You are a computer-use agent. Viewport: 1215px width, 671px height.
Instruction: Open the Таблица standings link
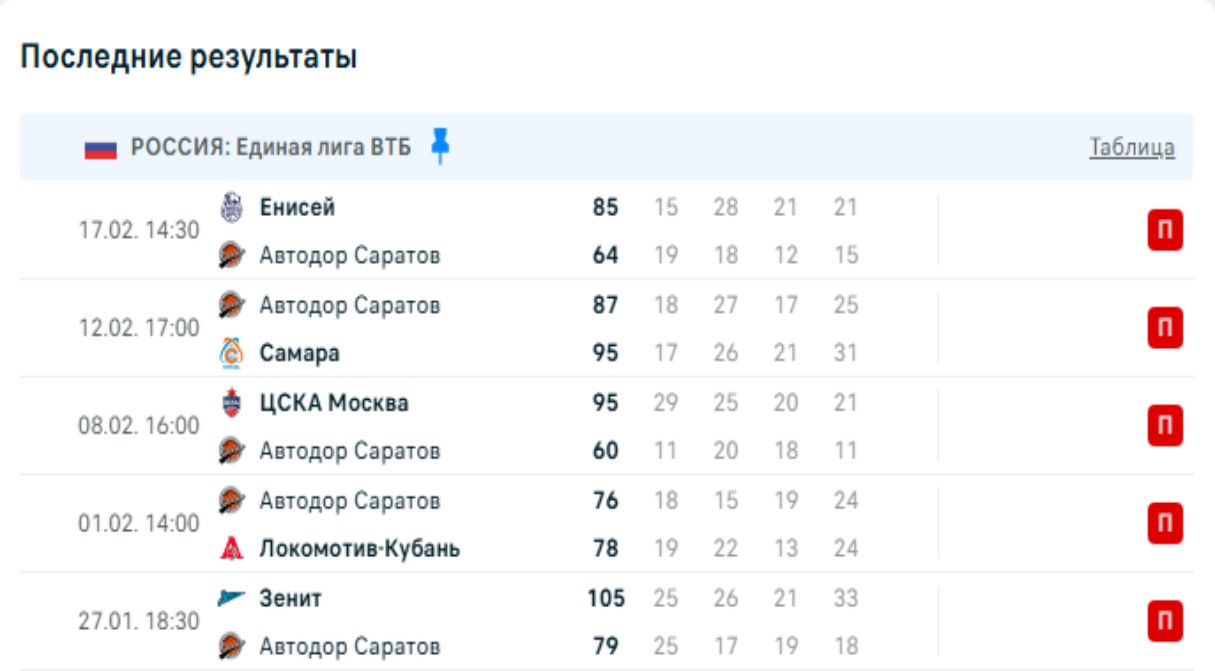(x=1132, y=148)
